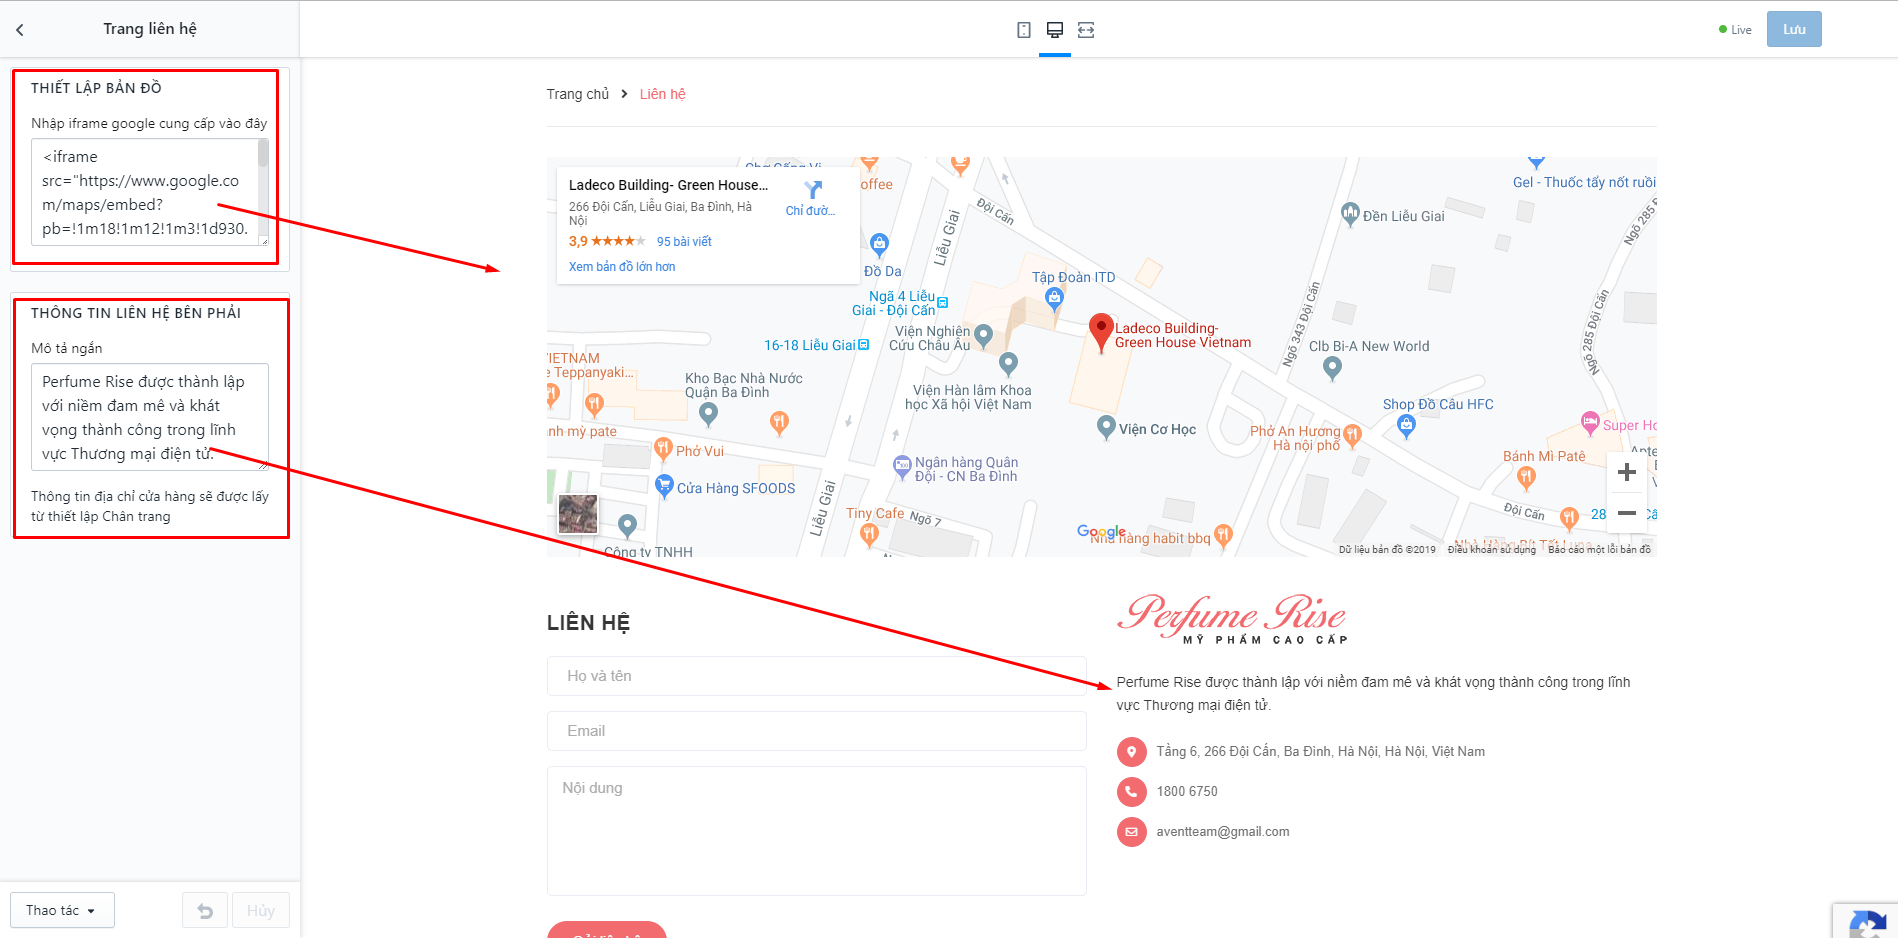
Task: Click the Email input field
Action: pyautogui.click(x=817, y=731)
